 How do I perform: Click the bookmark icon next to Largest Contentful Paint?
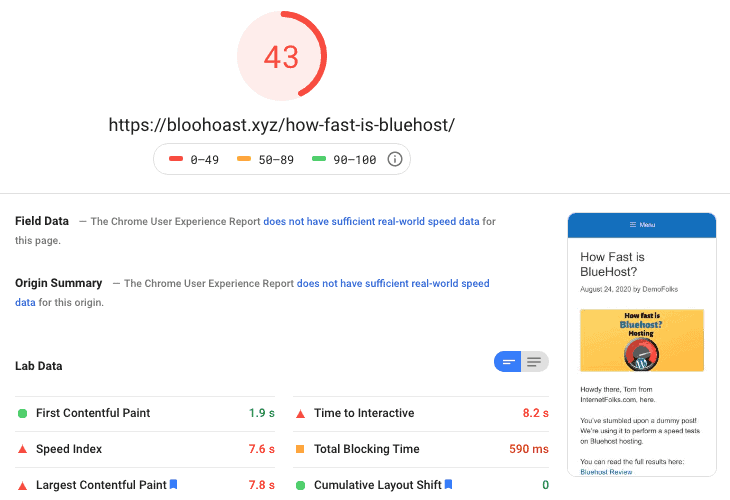[x=173, y=485]
